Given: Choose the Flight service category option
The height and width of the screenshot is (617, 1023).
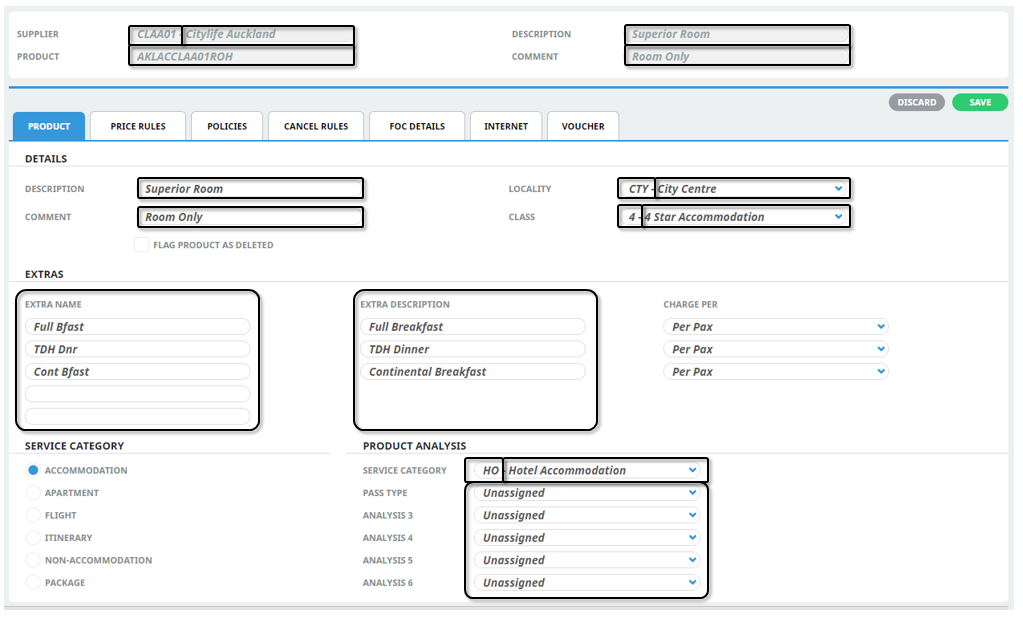Looking at the screenshot, I should pos(33,516).
